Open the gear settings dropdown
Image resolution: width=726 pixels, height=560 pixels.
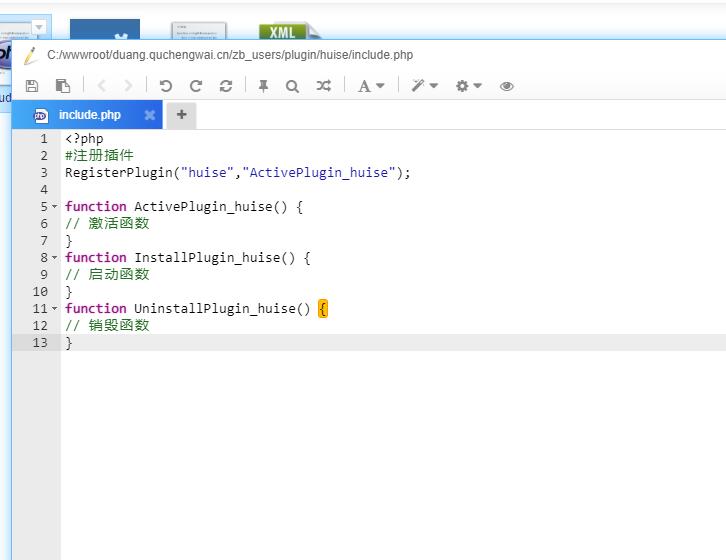tap(469, 86)
